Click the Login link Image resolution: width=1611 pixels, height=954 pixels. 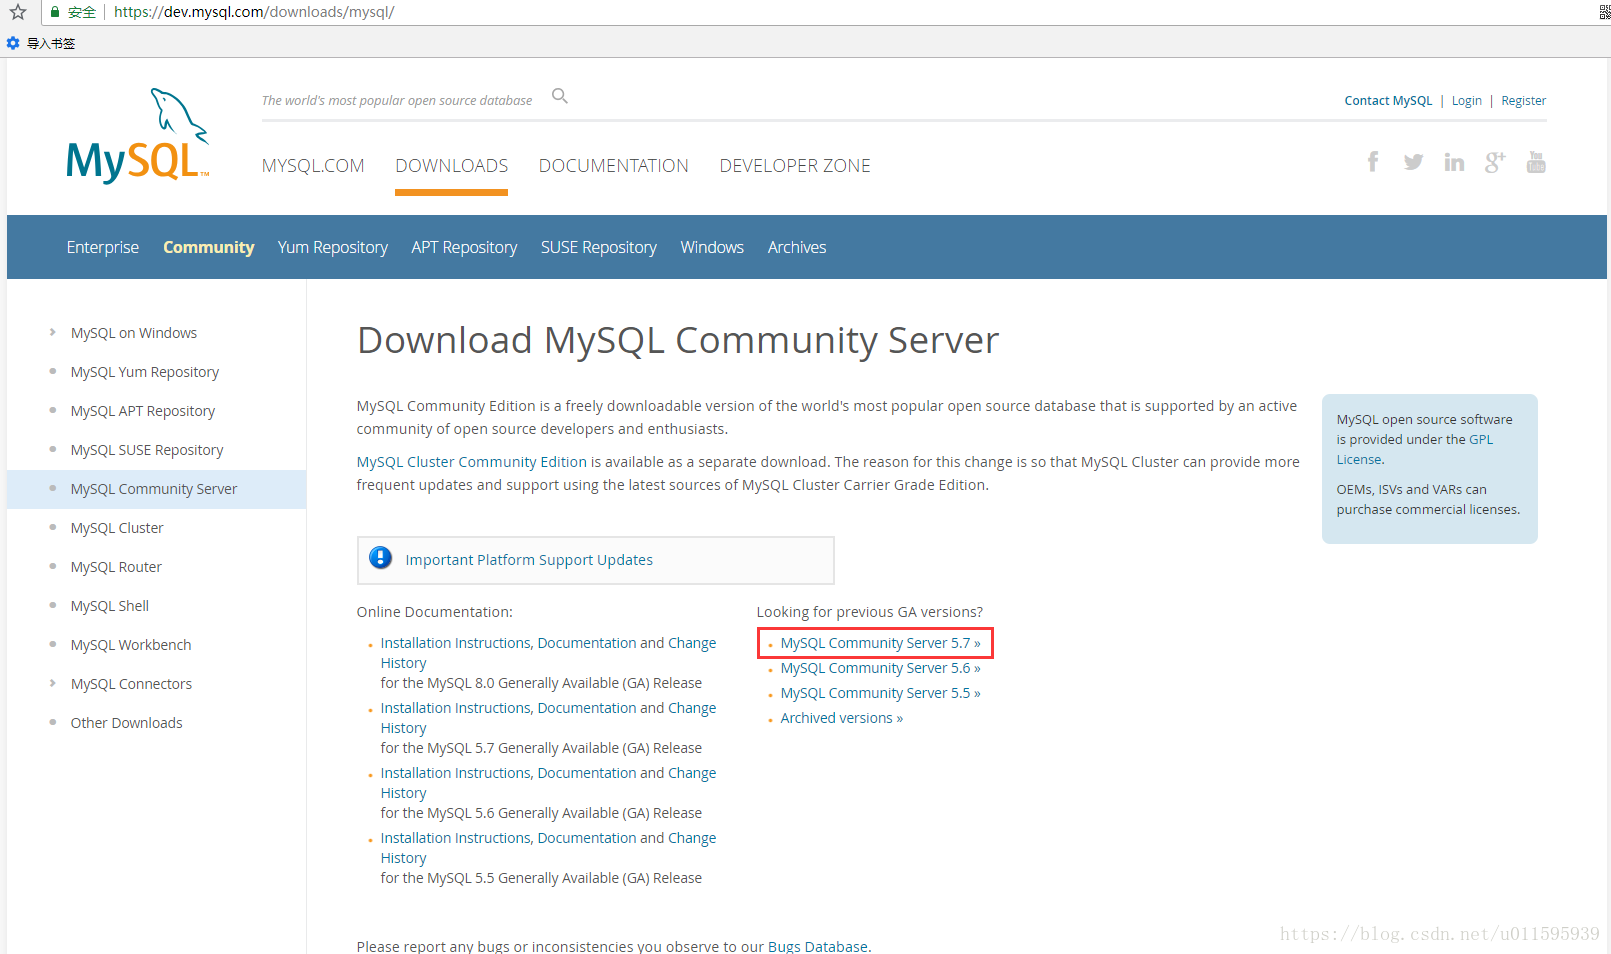(1467, 101)
